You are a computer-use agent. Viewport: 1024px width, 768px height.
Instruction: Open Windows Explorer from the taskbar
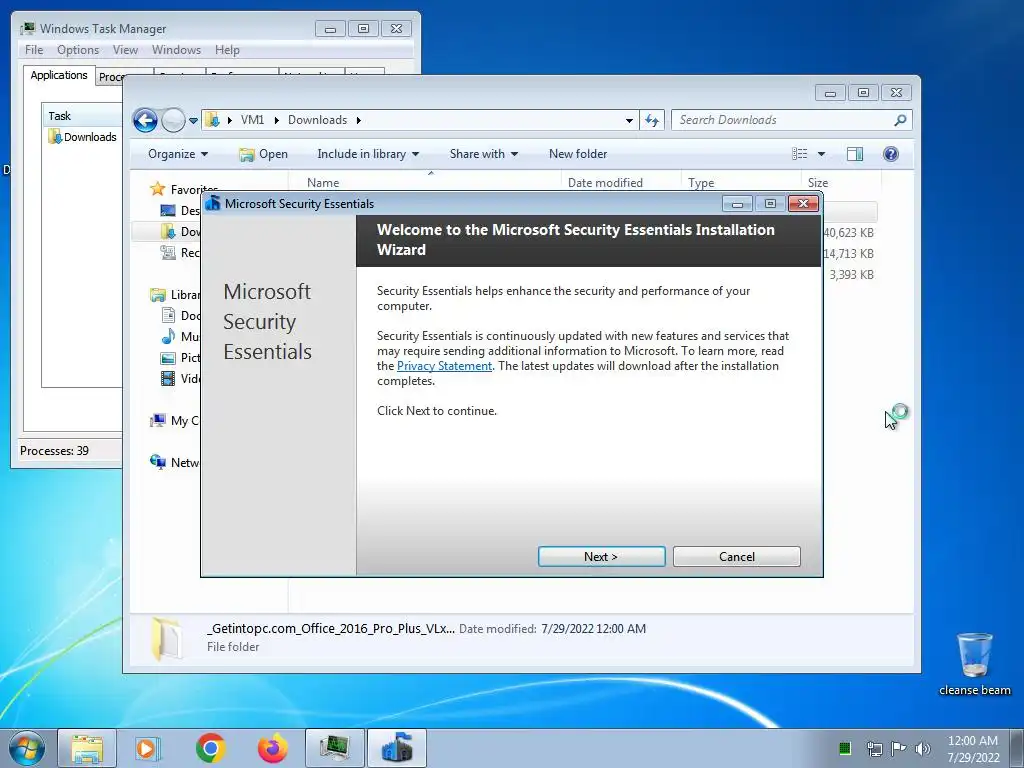point(87,748)
